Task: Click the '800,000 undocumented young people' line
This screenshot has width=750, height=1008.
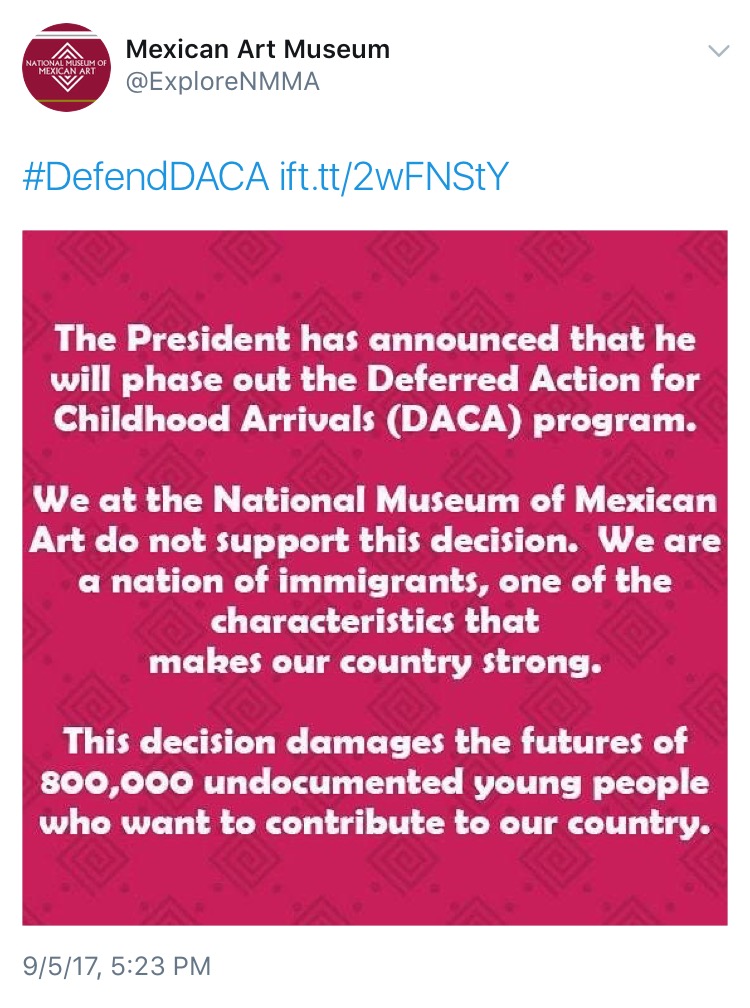Action: (375, 782)
